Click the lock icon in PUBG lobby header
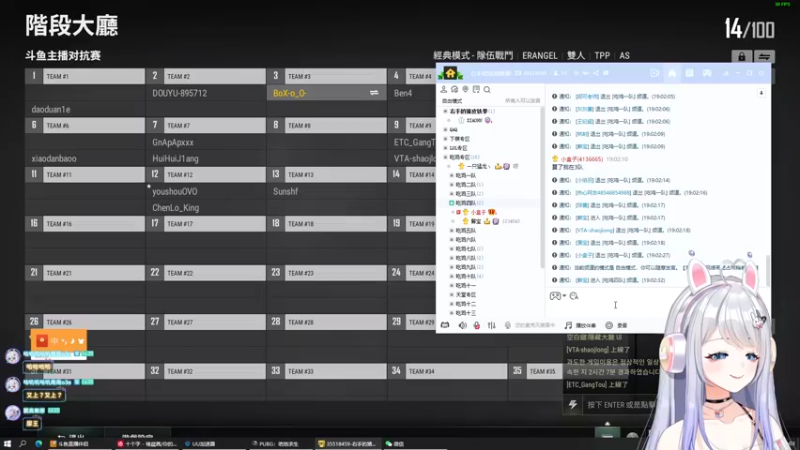Screen dimensions: 800x450 pyautogui.click(x=741, y=57)
